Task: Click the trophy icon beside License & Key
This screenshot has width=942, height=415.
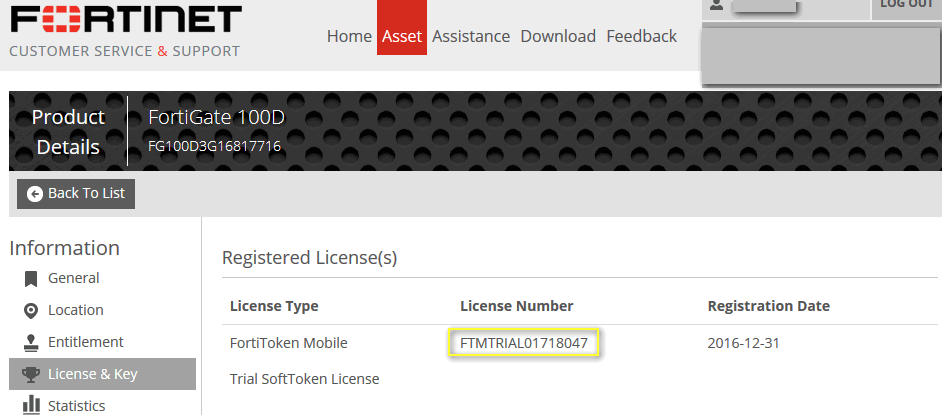Action: tap(31, 375)
